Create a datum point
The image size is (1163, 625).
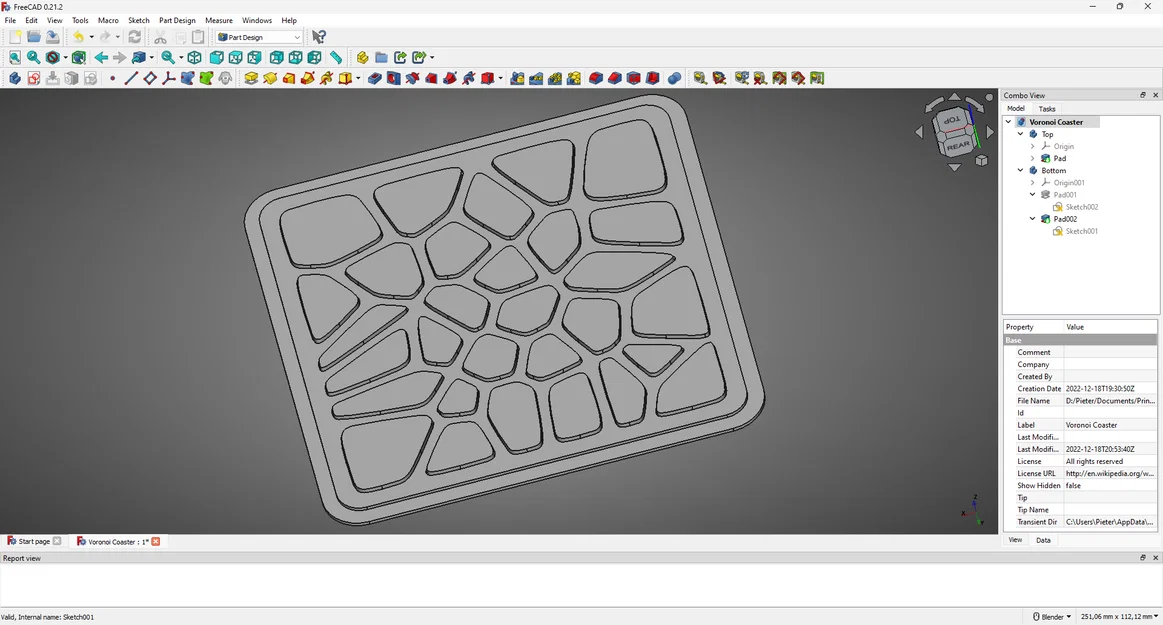coord(112,78)
